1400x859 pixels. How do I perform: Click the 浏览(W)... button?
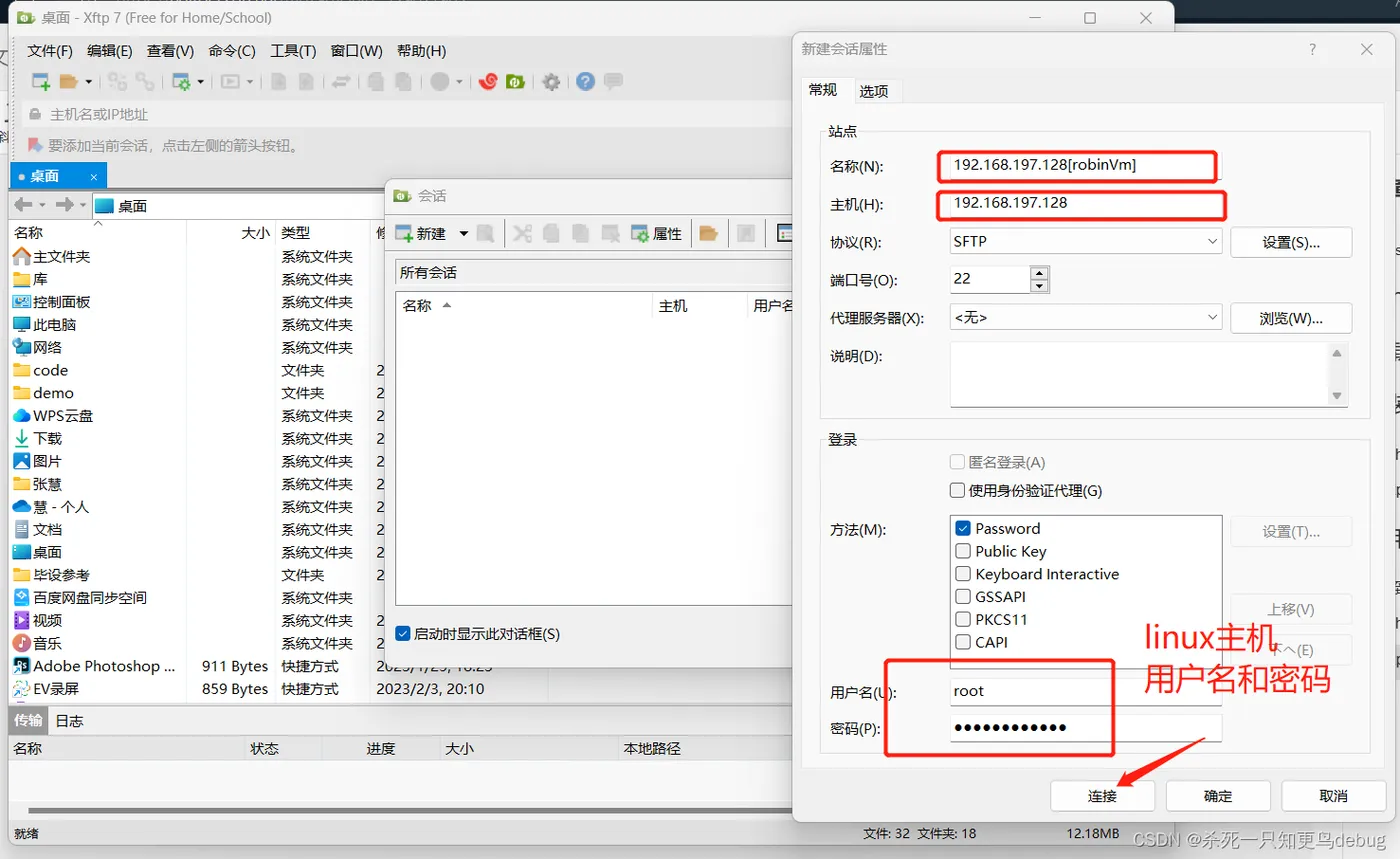coord(1291,318)
